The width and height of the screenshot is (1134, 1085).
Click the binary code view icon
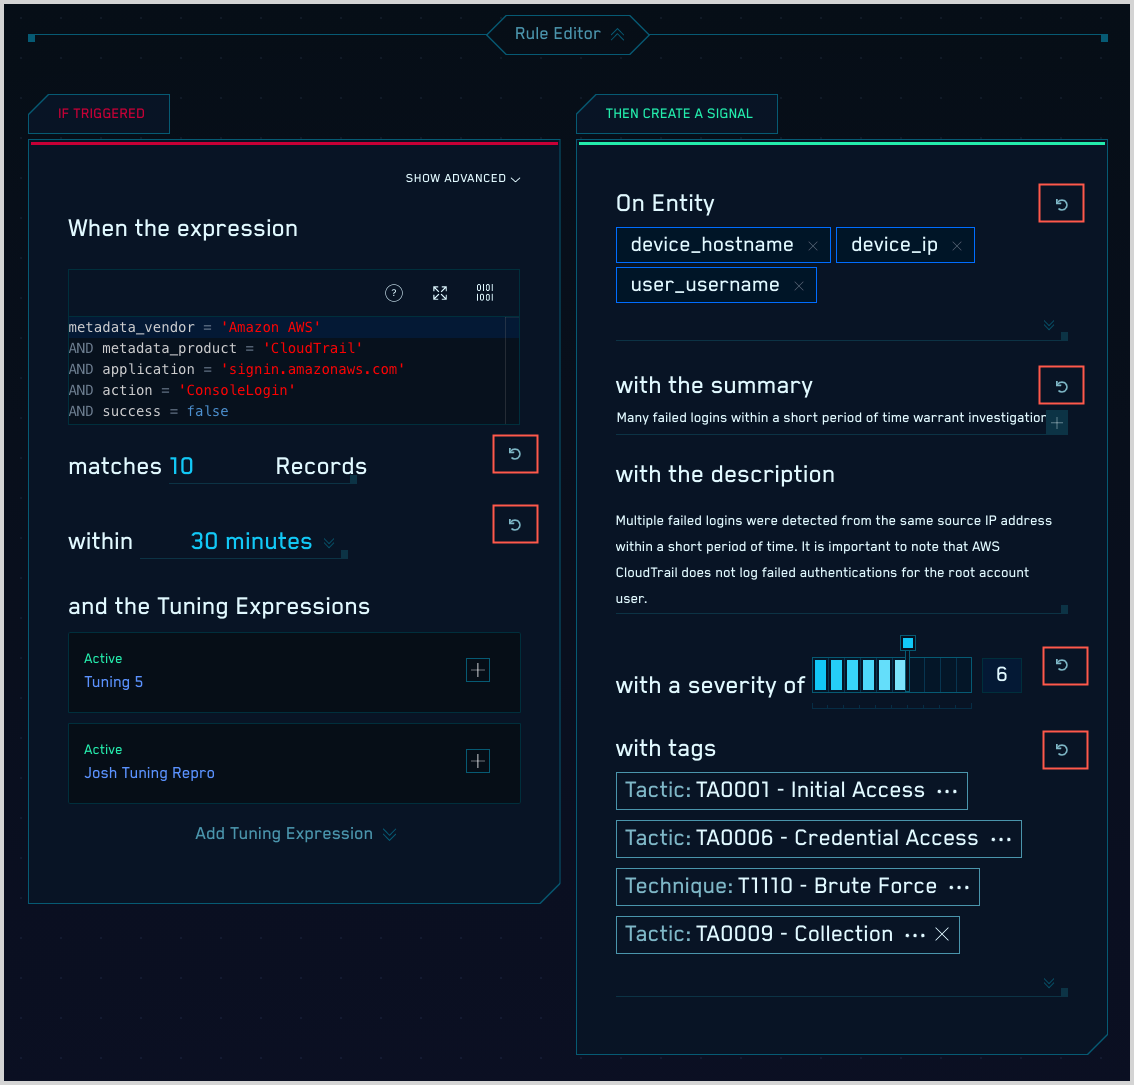(485, 293)
